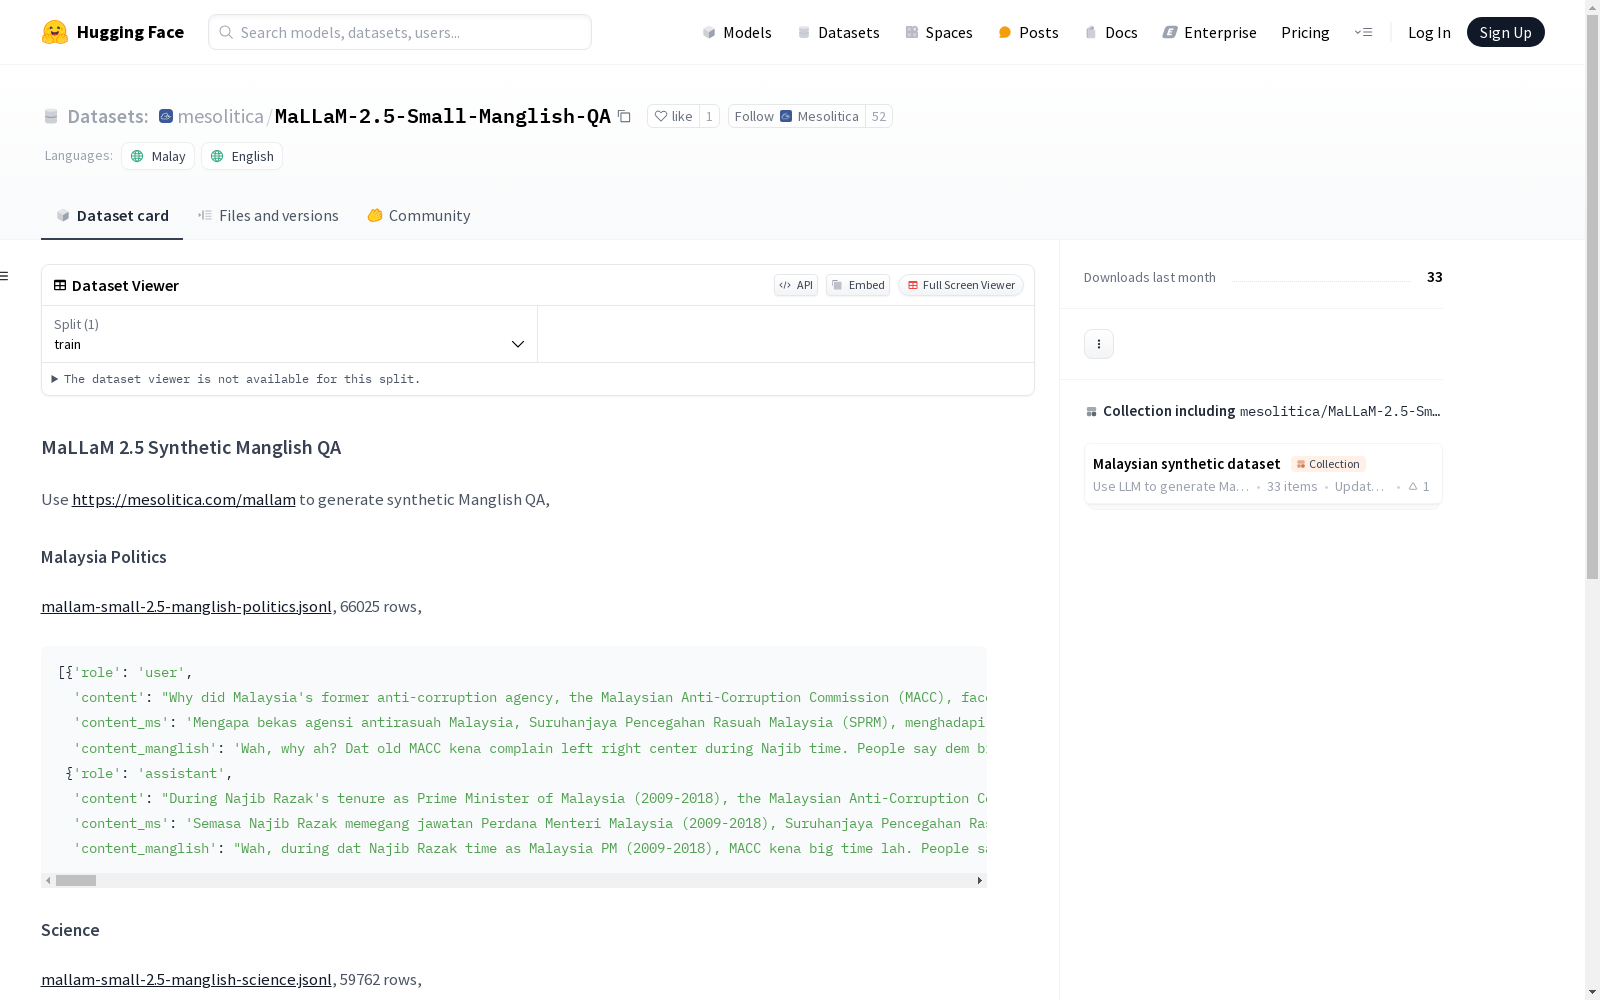Click the Science section heading
The height and width of the screenshot is (1000, 1600).
click(70, 930)
